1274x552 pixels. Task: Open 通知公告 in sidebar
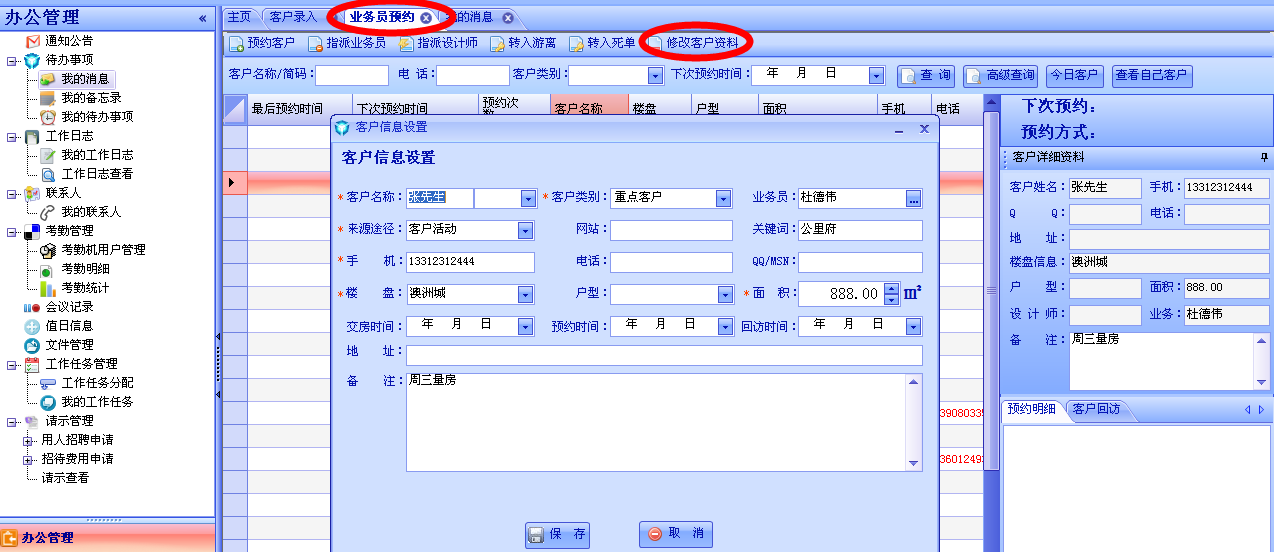tap(68, 41)
